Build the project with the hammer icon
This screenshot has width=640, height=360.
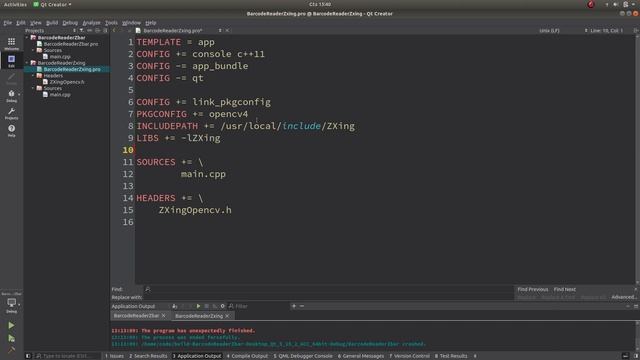click(11, 349)
